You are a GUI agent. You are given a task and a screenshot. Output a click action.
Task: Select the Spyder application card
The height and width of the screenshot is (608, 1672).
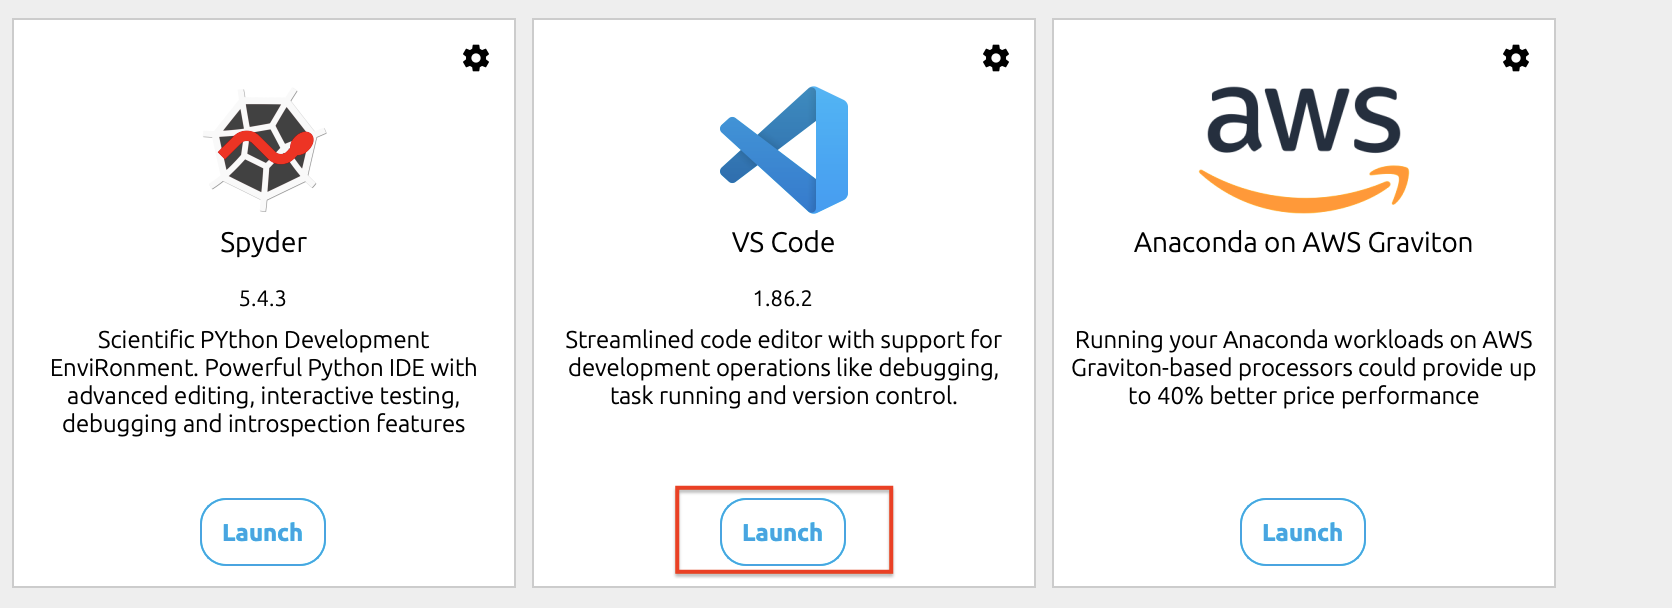tap(264, 303)
